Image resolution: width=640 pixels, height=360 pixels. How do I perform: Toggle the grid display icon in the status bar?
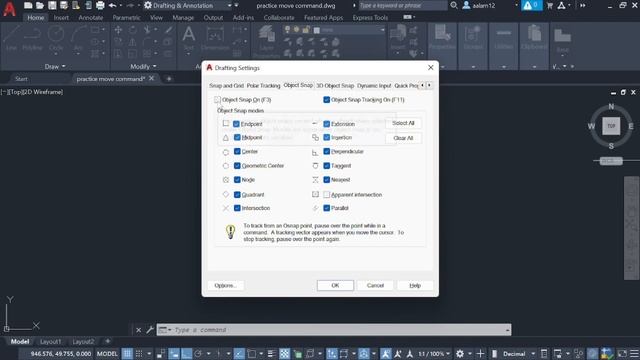pyautogui.click(x=127, y=353)
